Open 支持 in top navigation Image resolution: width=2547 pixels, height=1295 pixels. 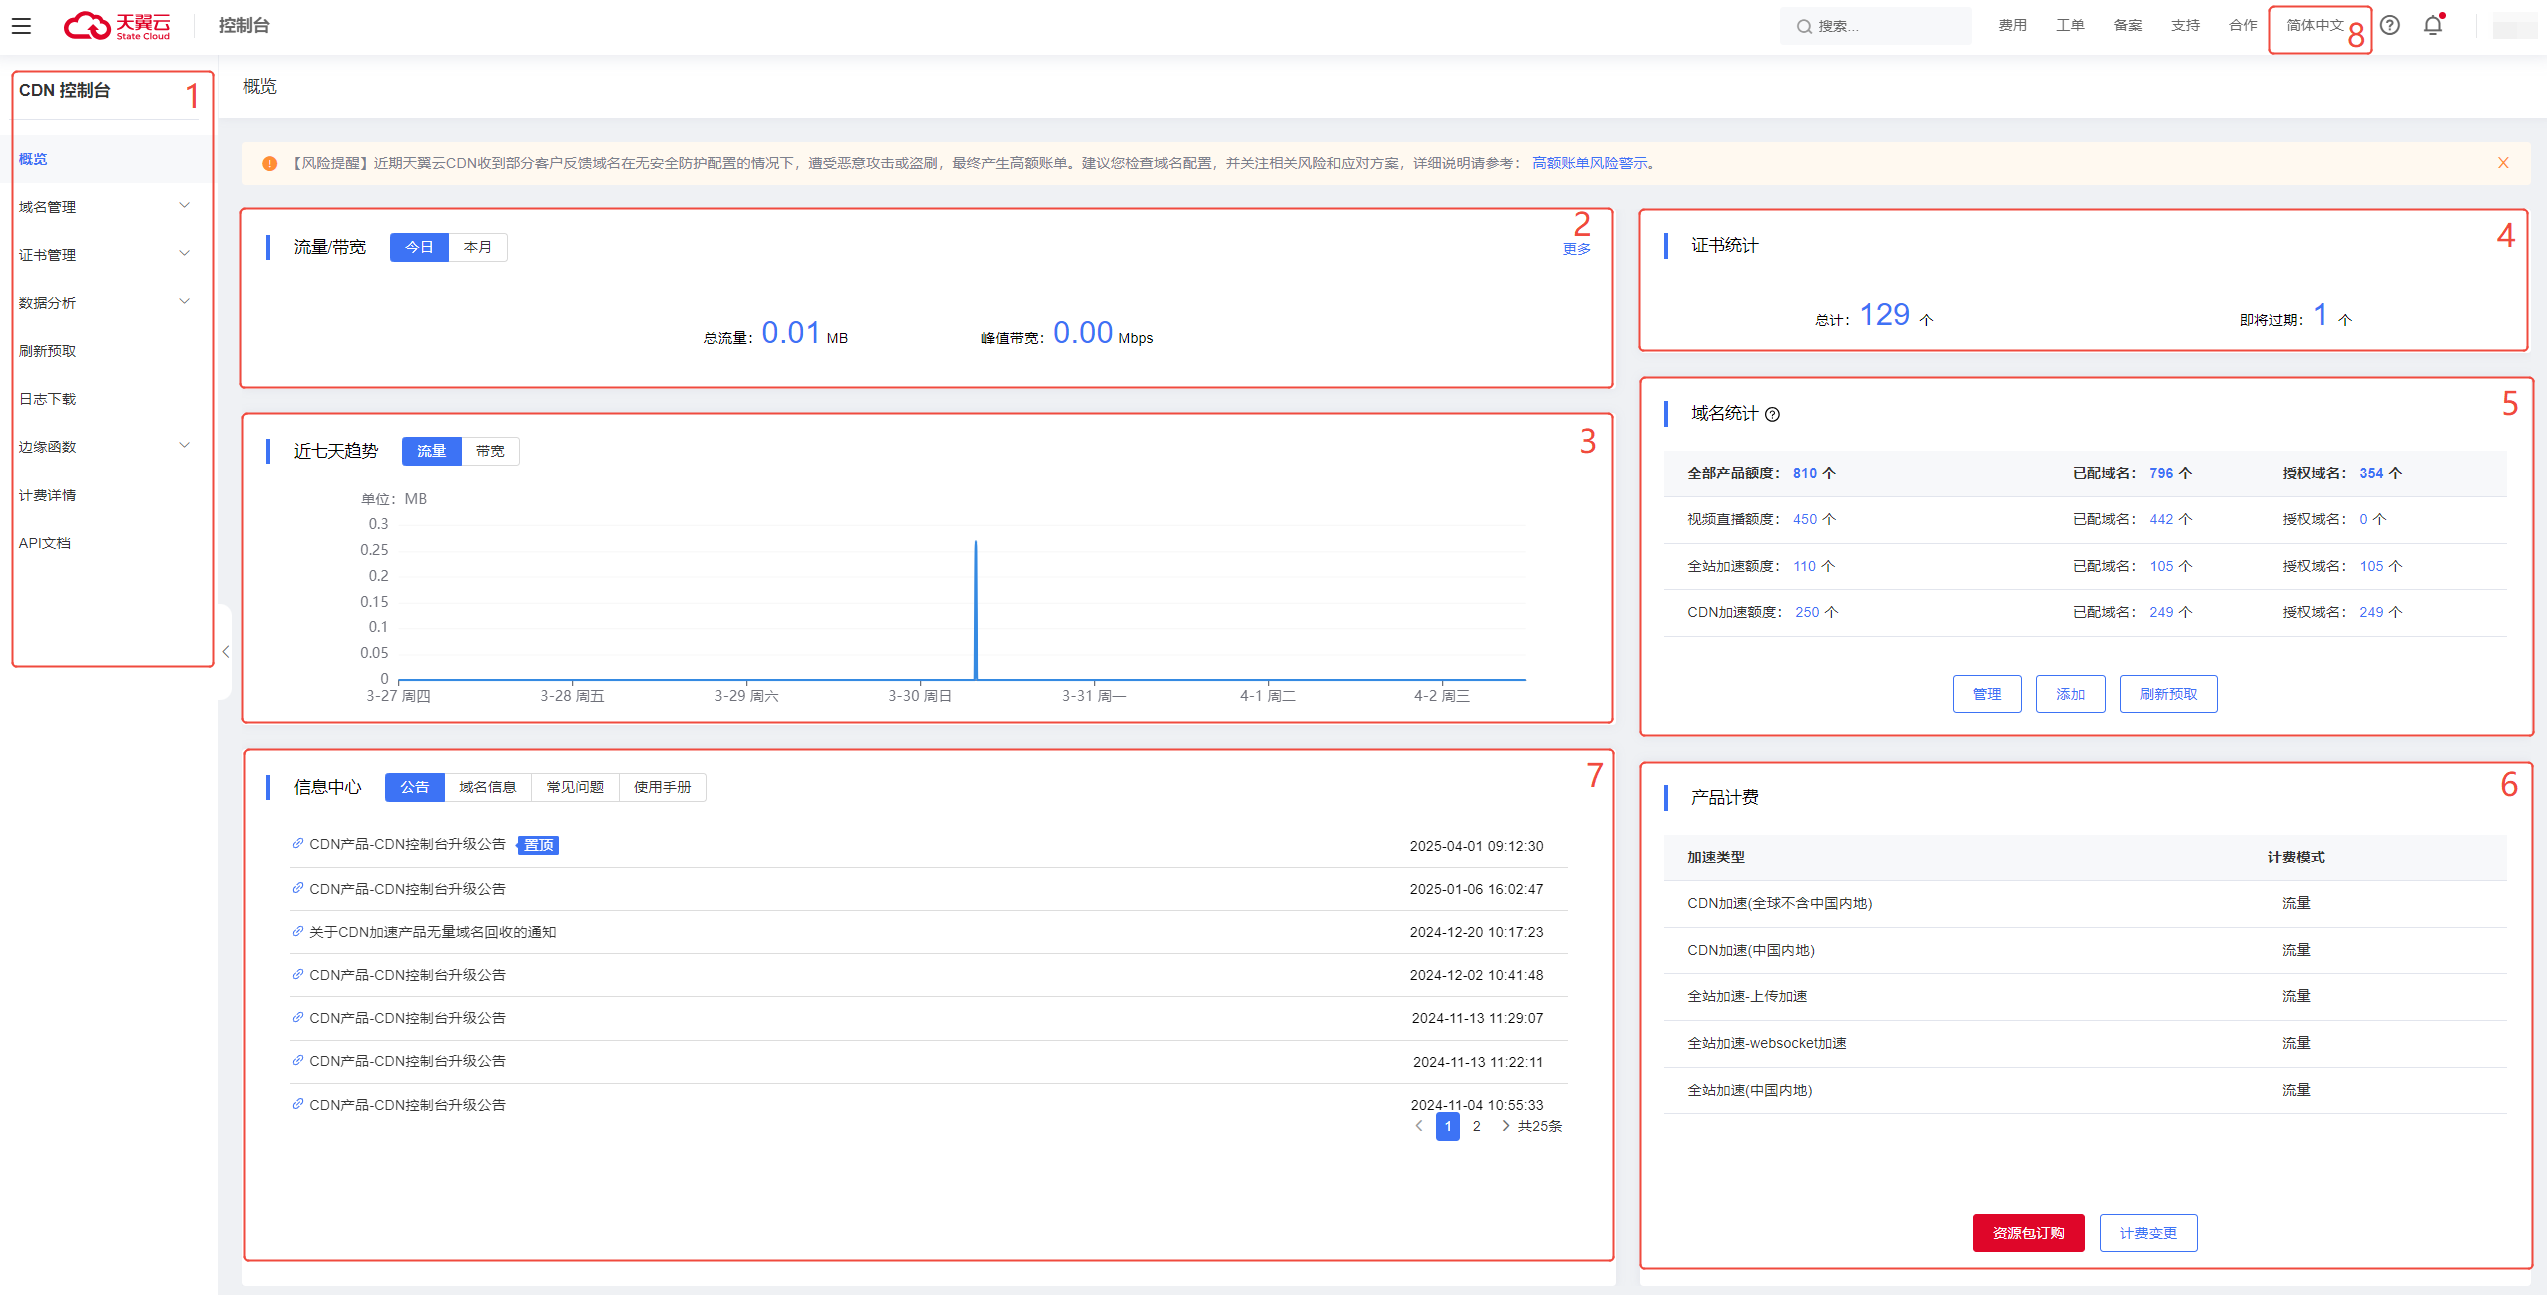click(2185, 26)
